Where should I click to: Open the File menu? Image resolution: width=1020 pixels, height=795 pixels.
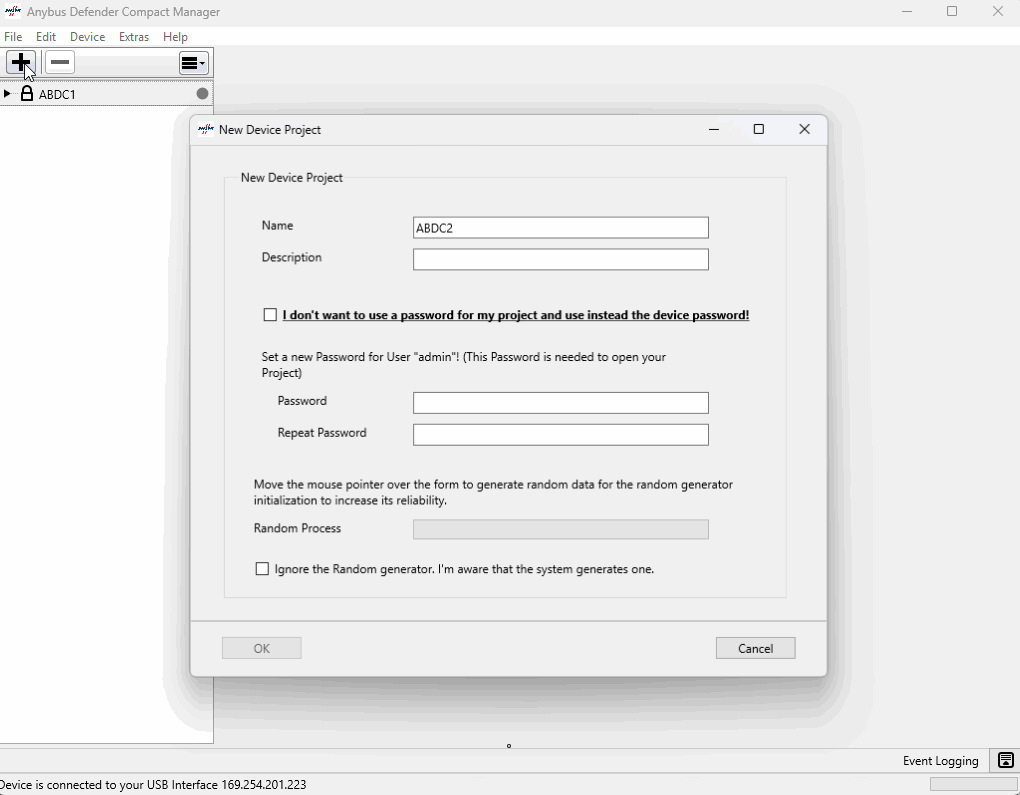tap(13, 37)
